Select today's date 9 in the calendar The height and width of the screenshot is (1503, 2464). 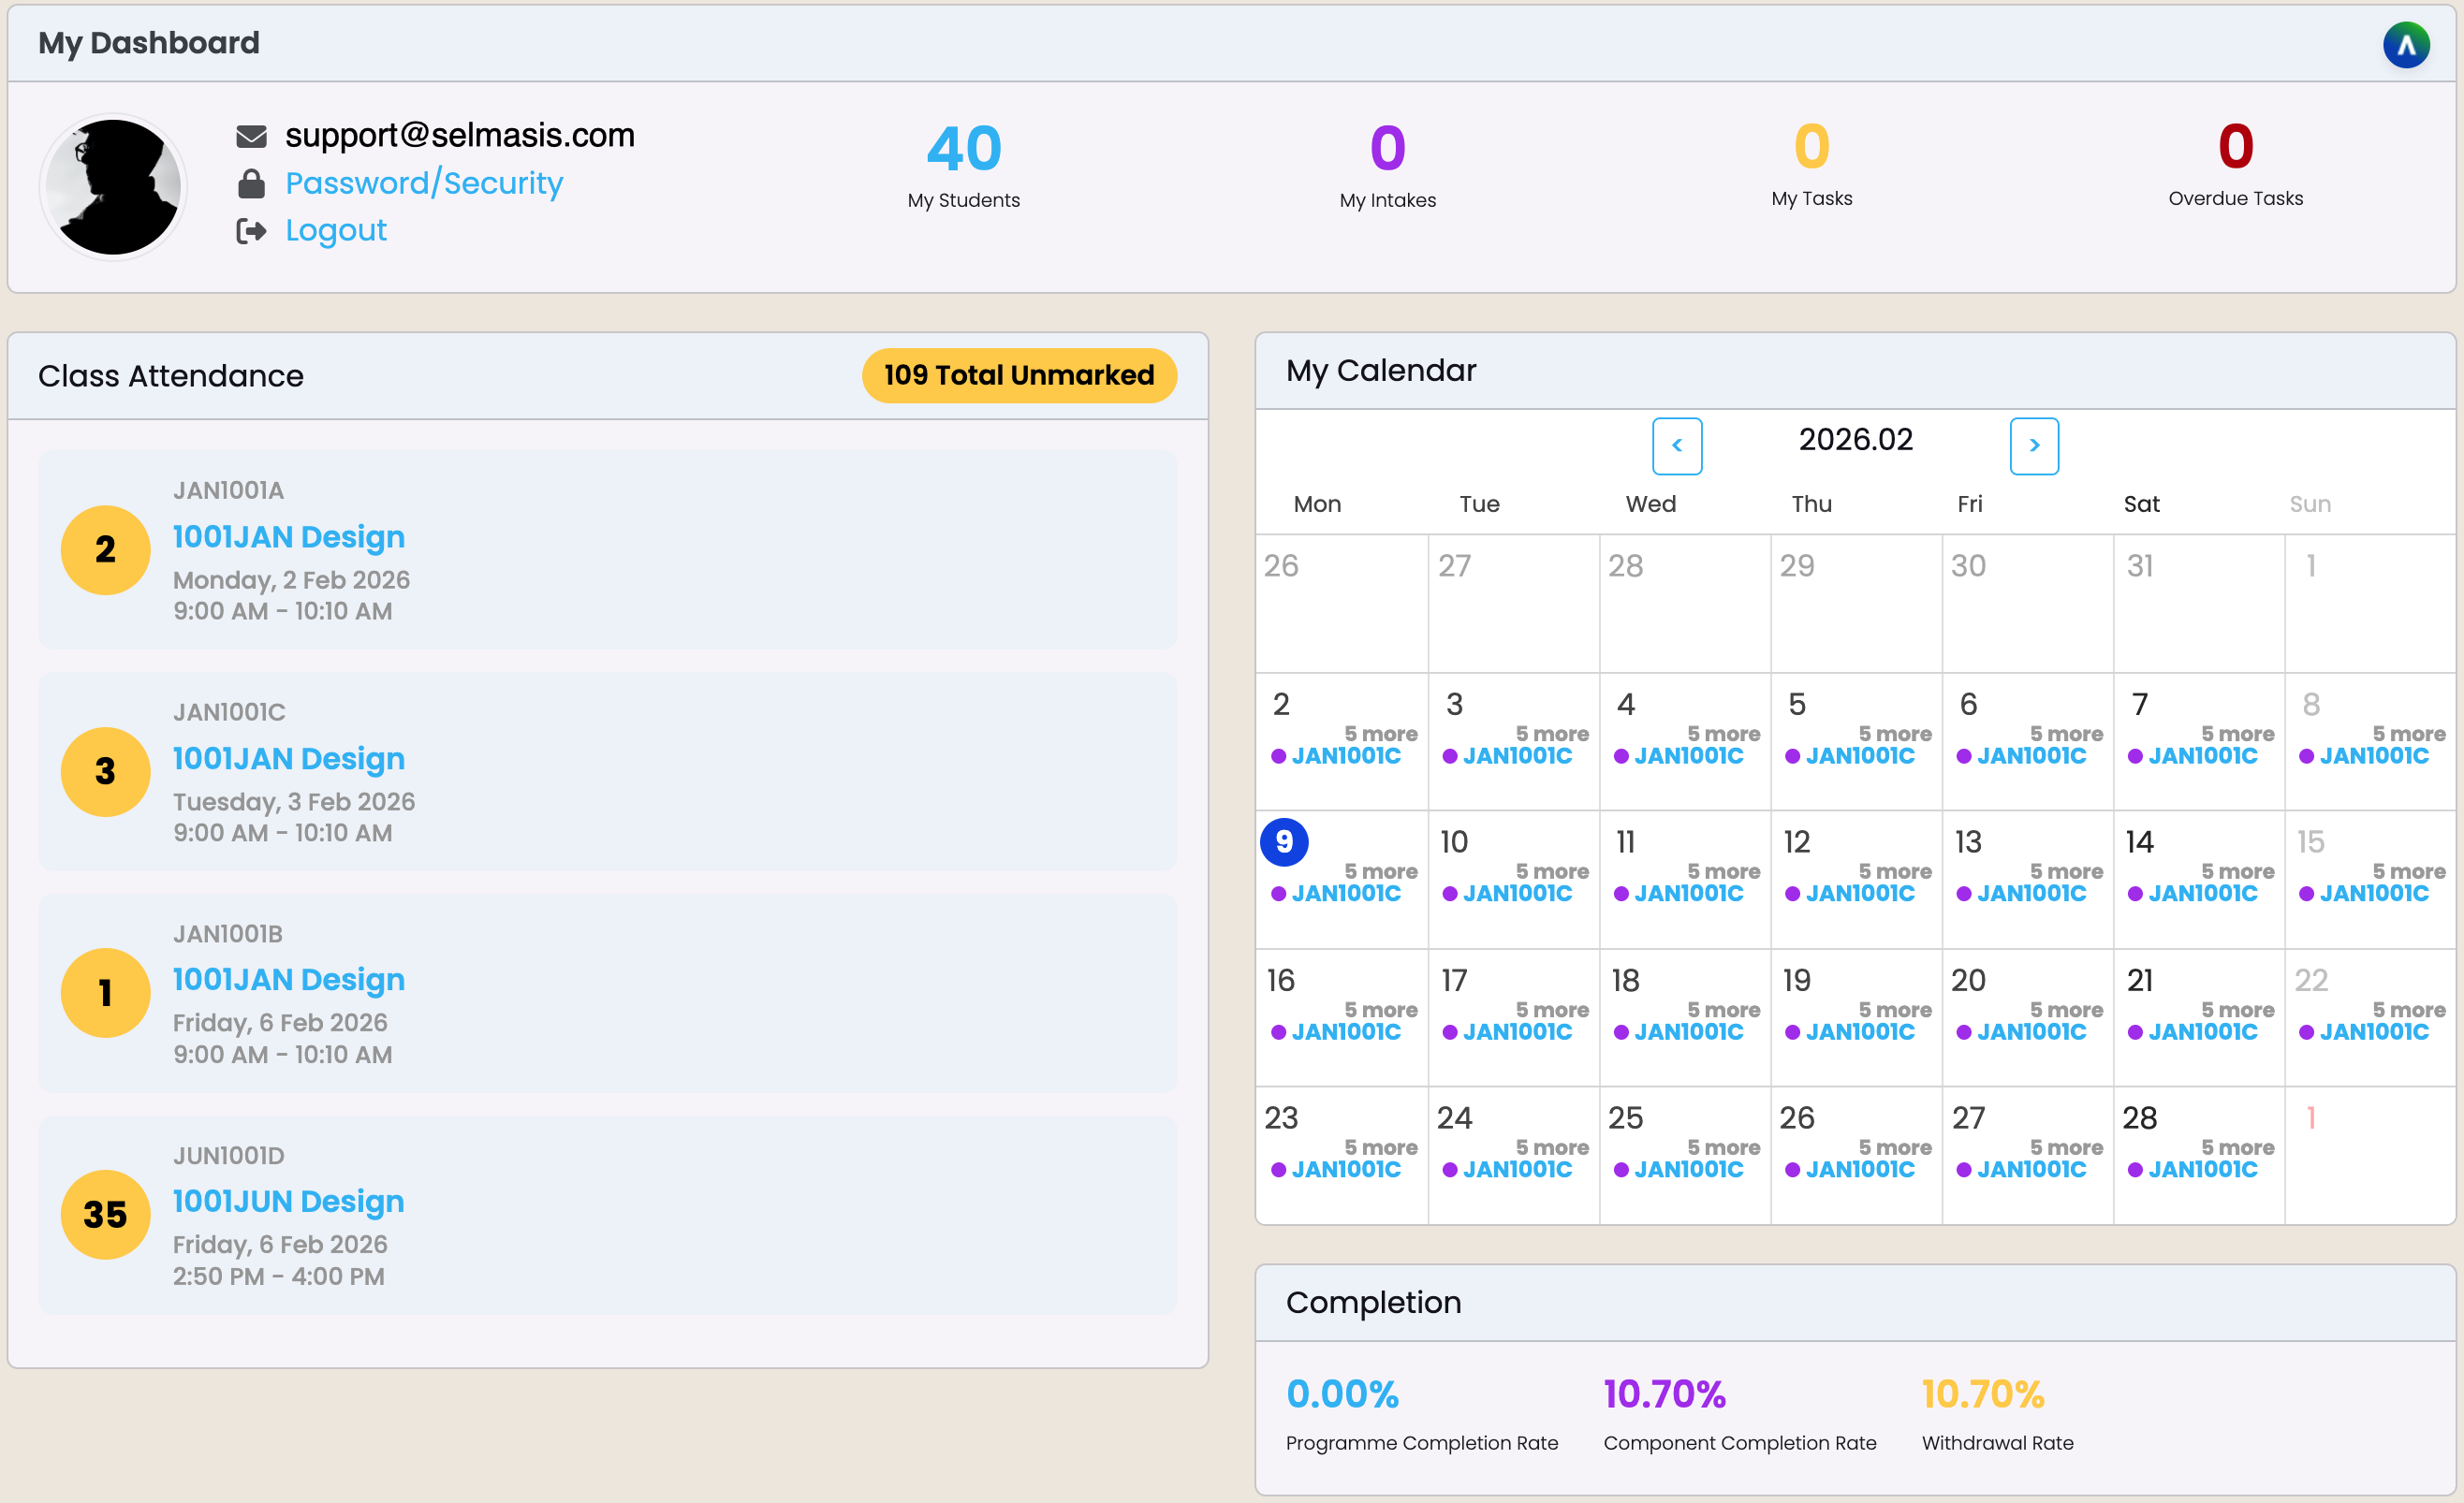click(1284, 842)
